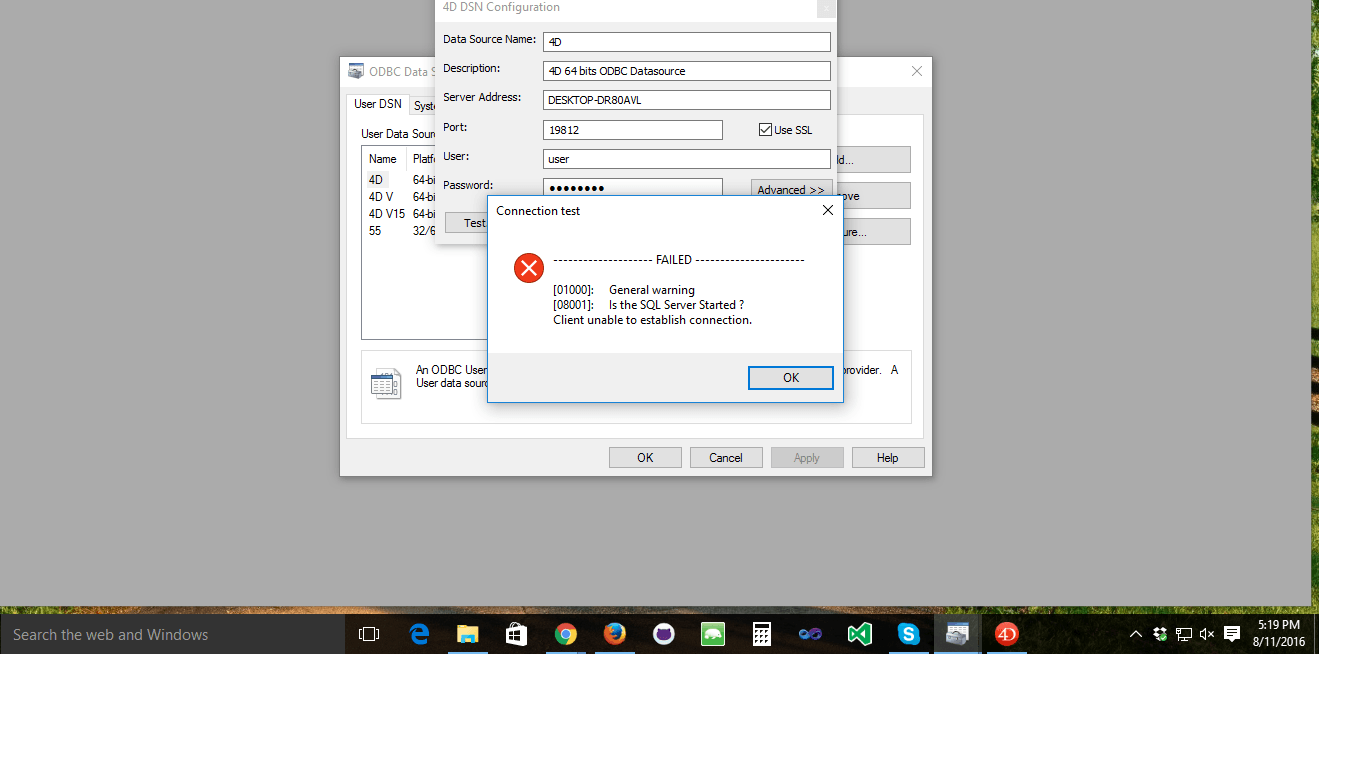Click the ODBC Administrator taskbar icon
Screen dimensions: 1366x768
pyautogui.click(x=957, y=634)
